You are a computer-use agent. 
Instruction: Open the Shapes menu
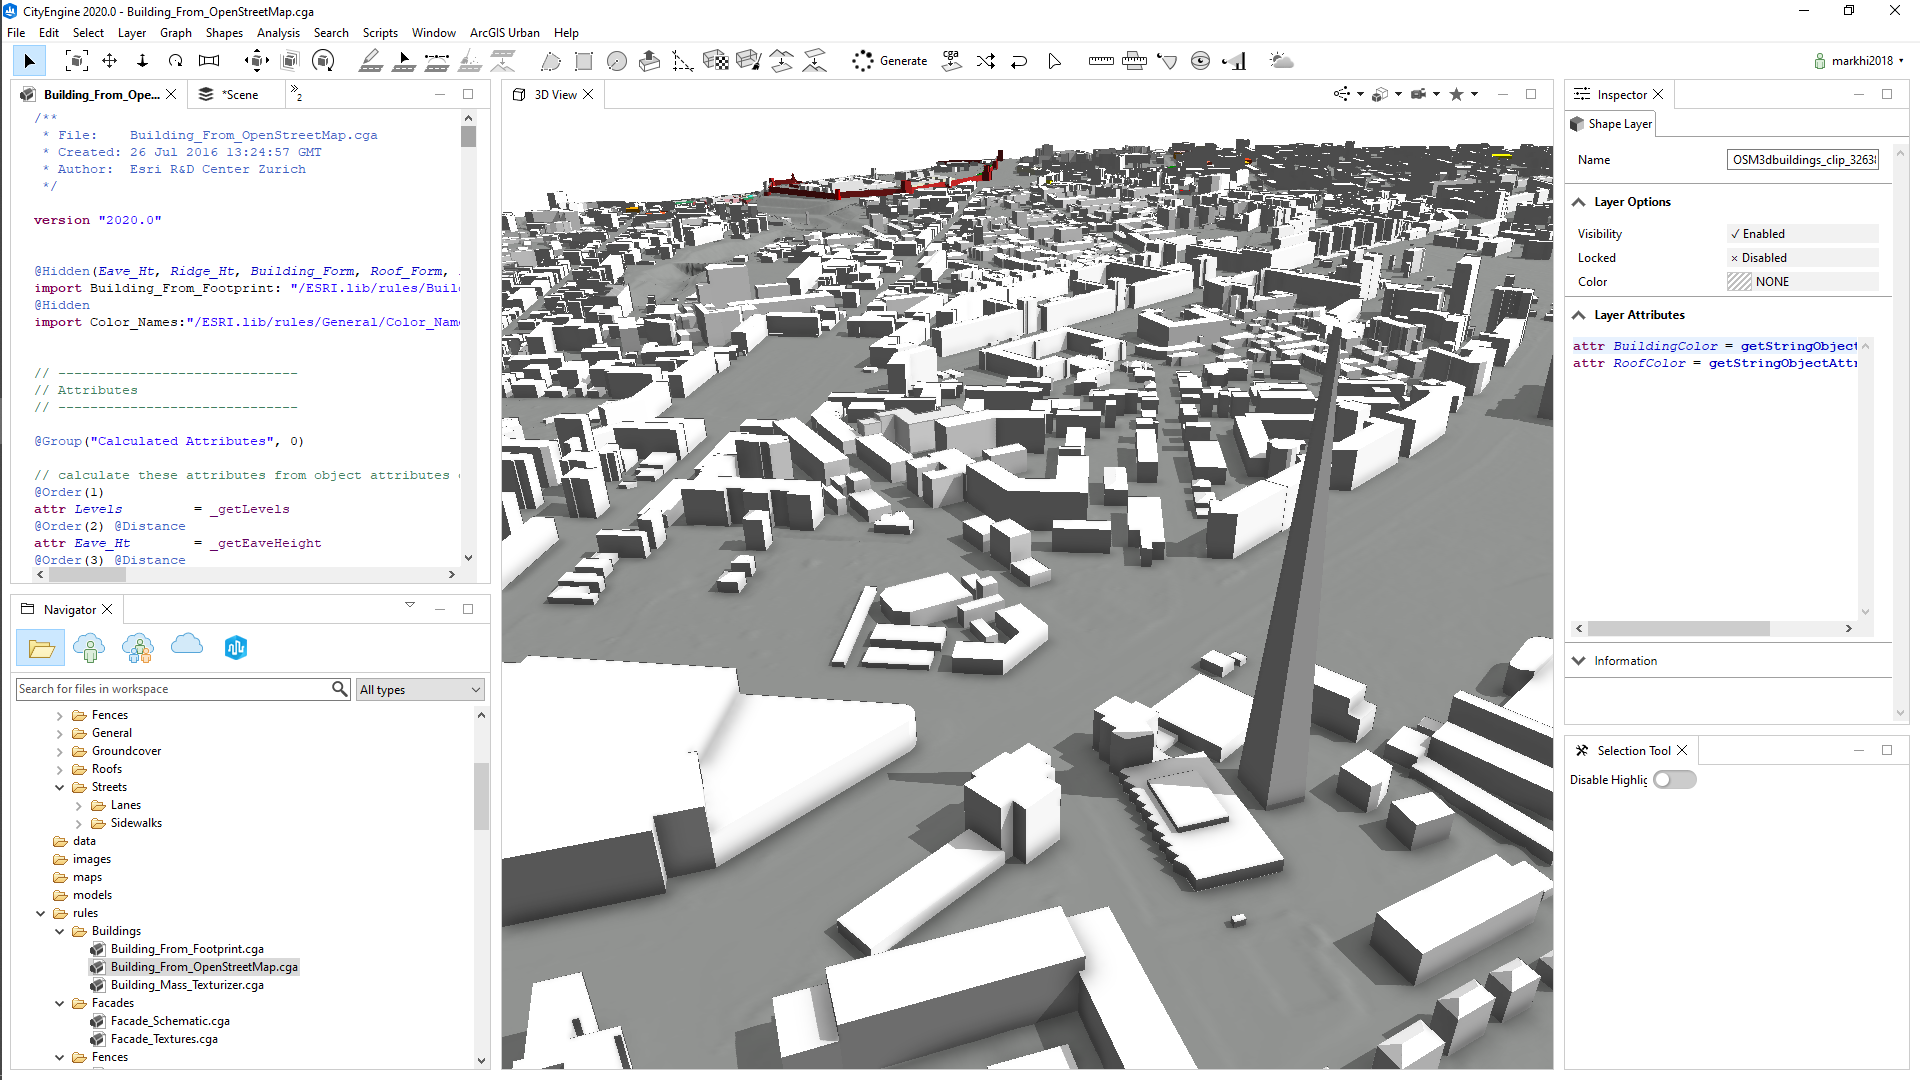224,33
